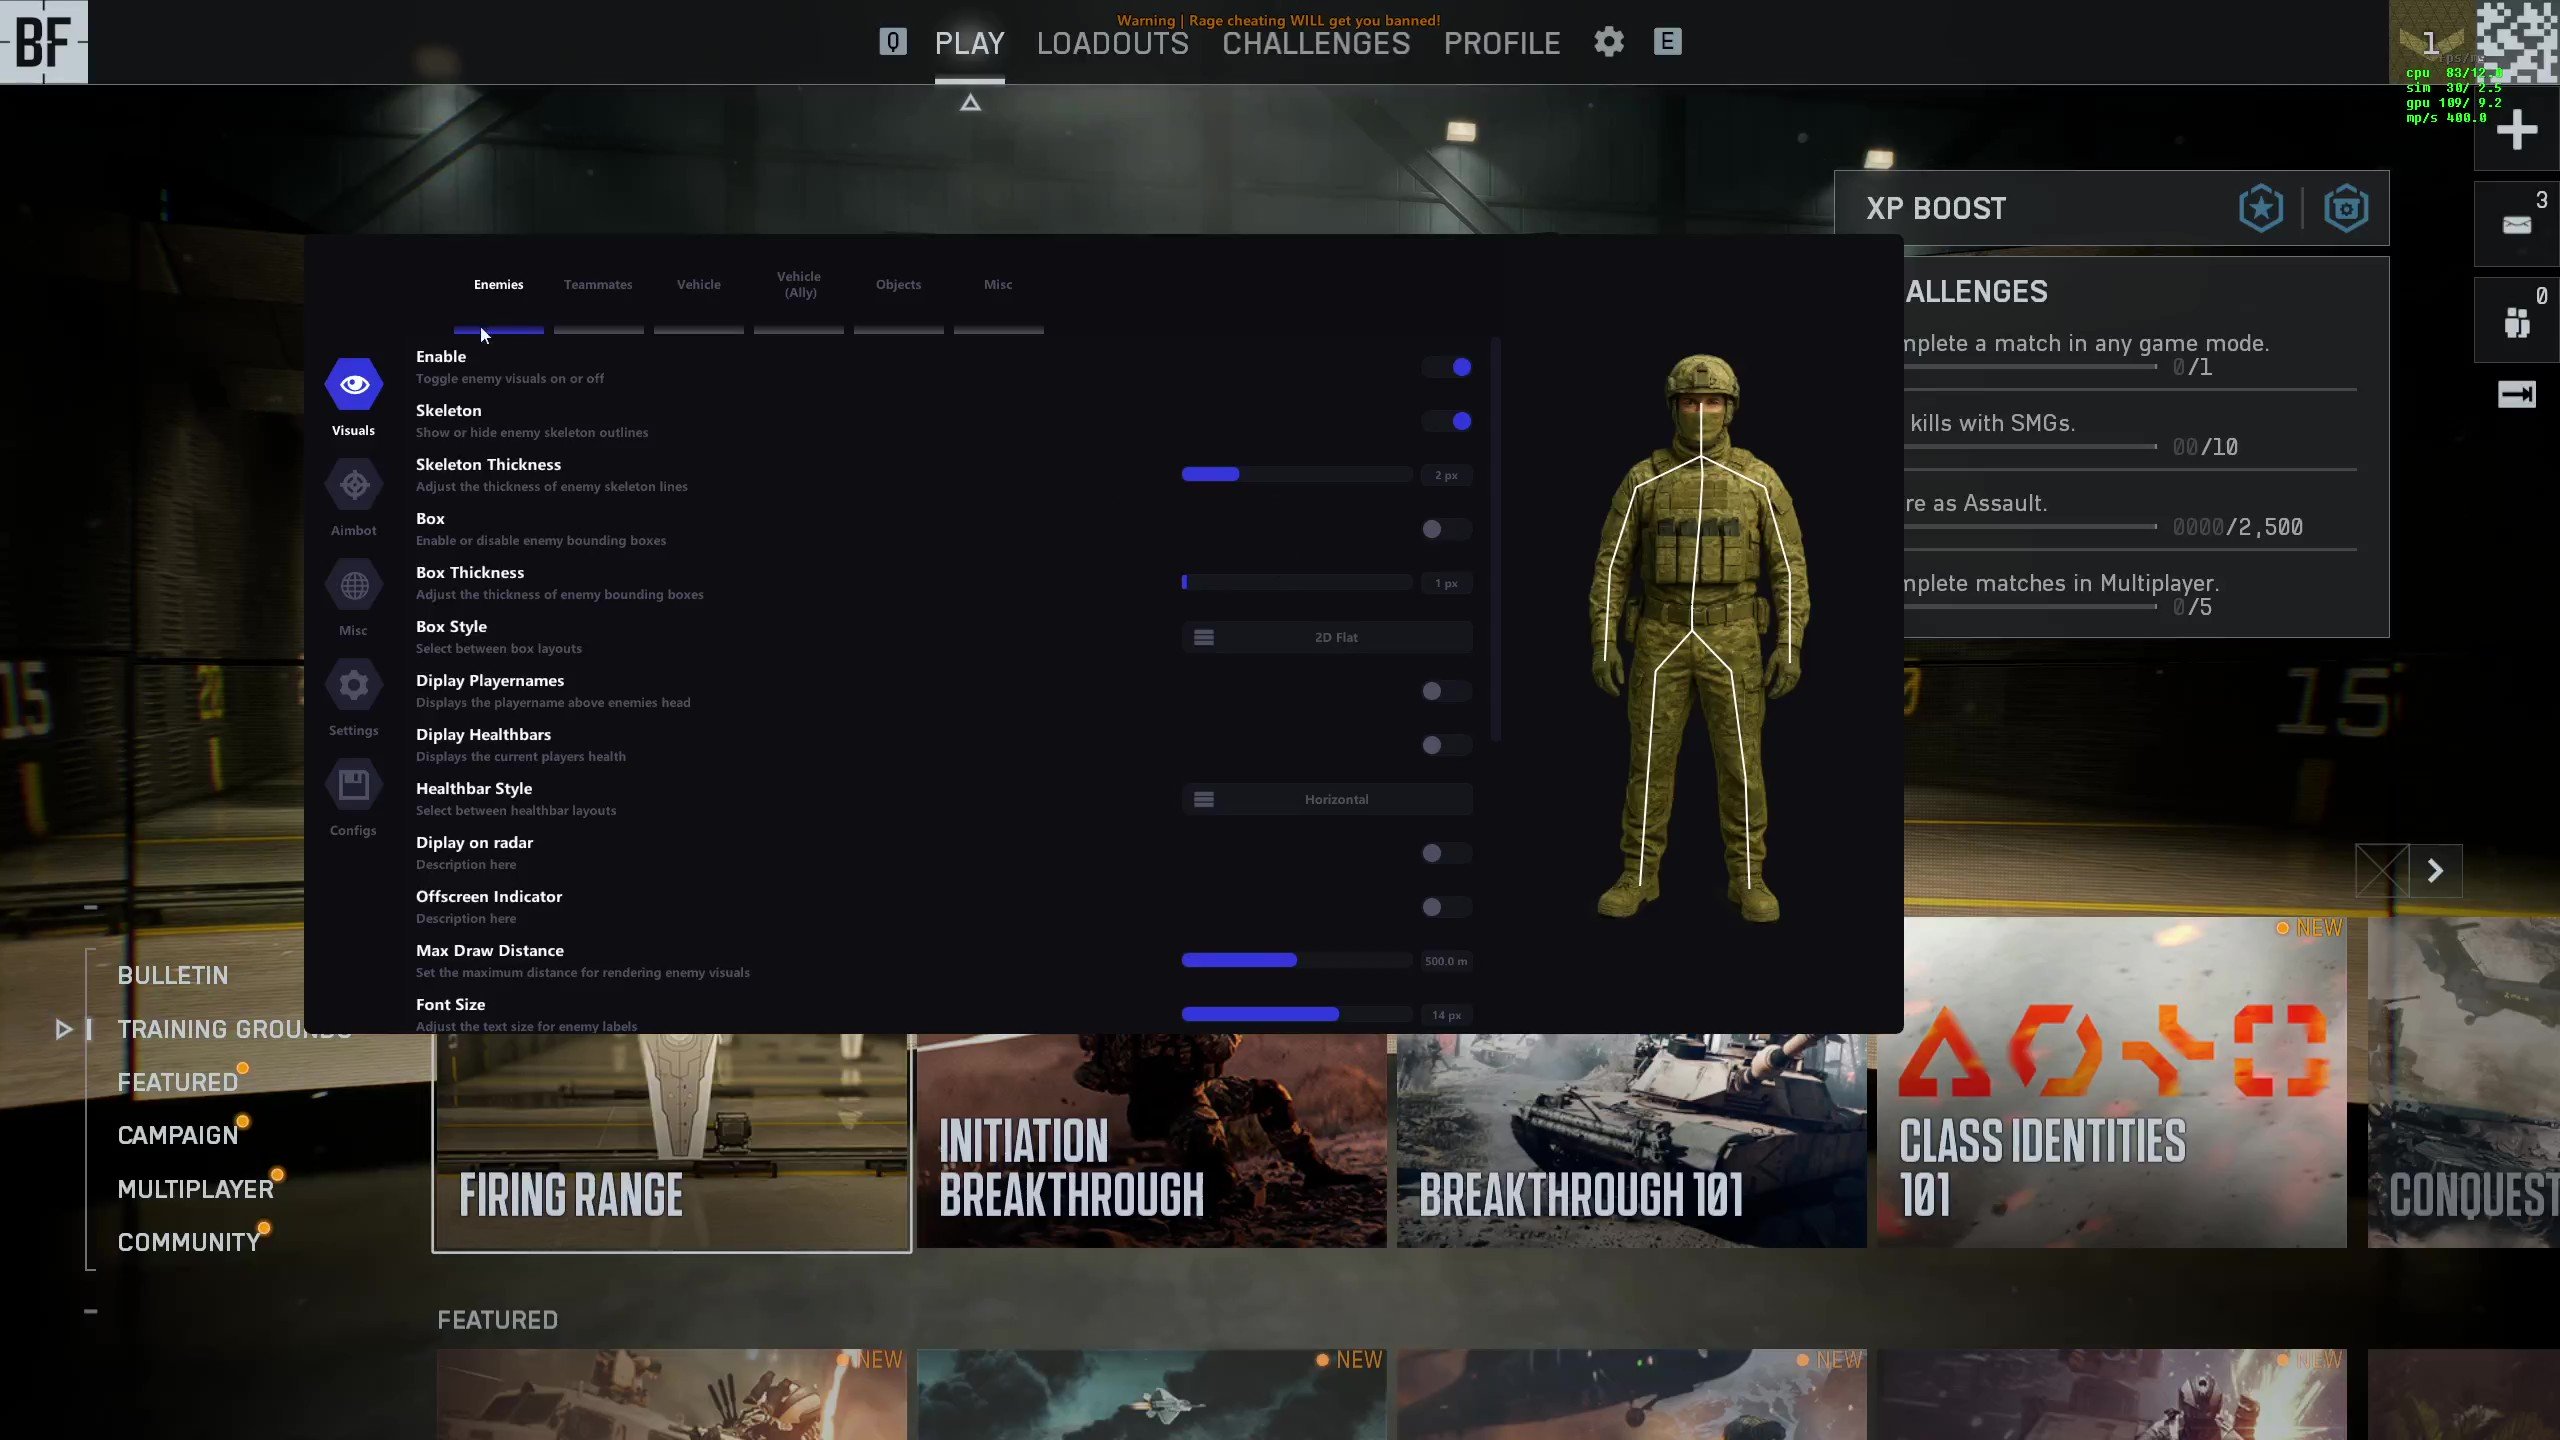Click the plus icon at top right
The width and height of the screenshot is (2560, 1440).
(x=2516, y=131)
